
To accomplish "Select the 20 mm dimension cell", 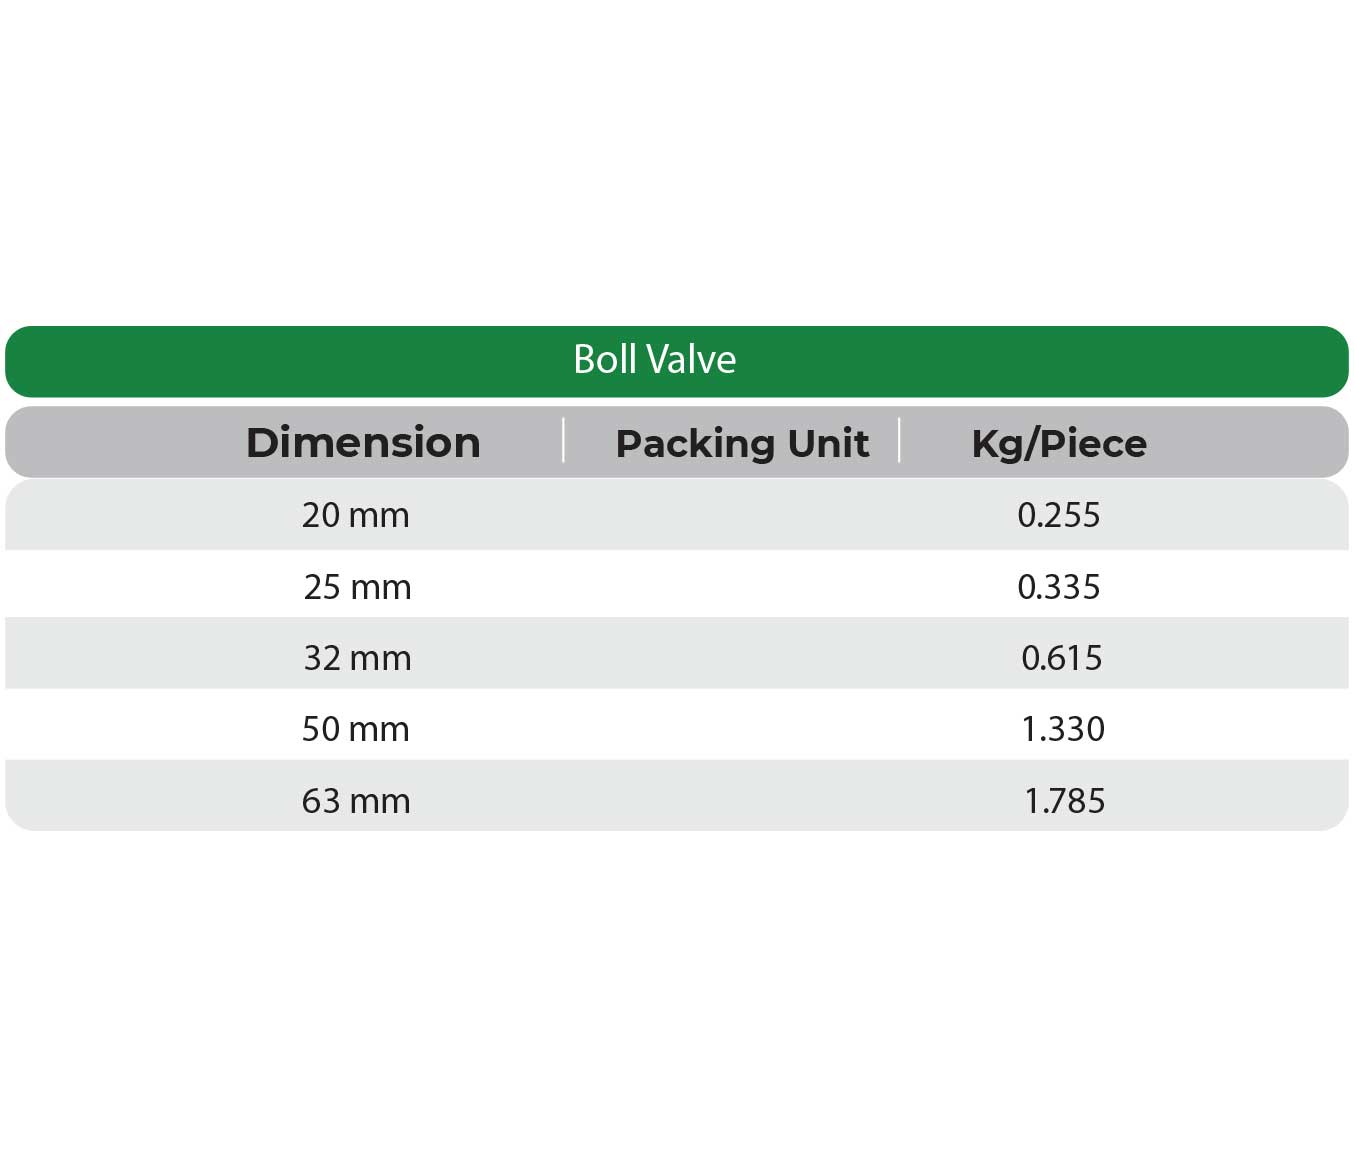I will click(x=356, y=515).
